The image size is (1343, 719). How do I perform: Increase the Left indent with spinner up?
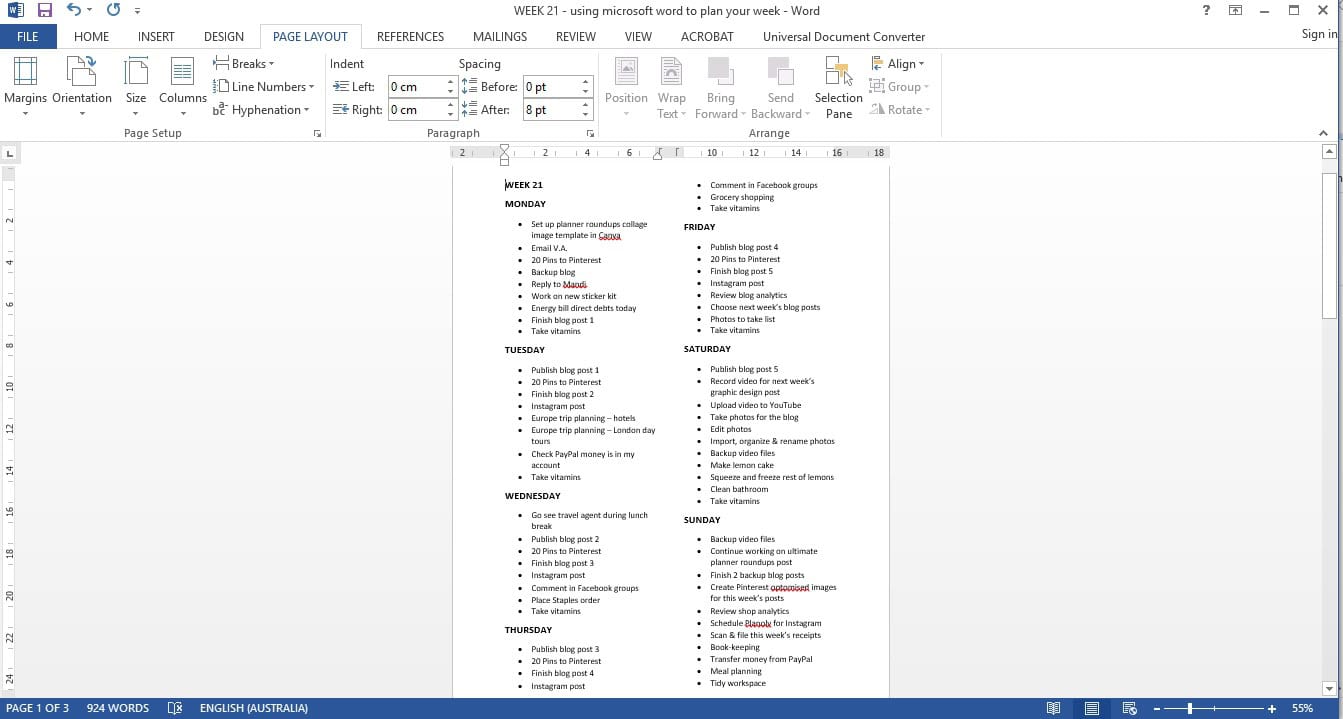point(451,82)
